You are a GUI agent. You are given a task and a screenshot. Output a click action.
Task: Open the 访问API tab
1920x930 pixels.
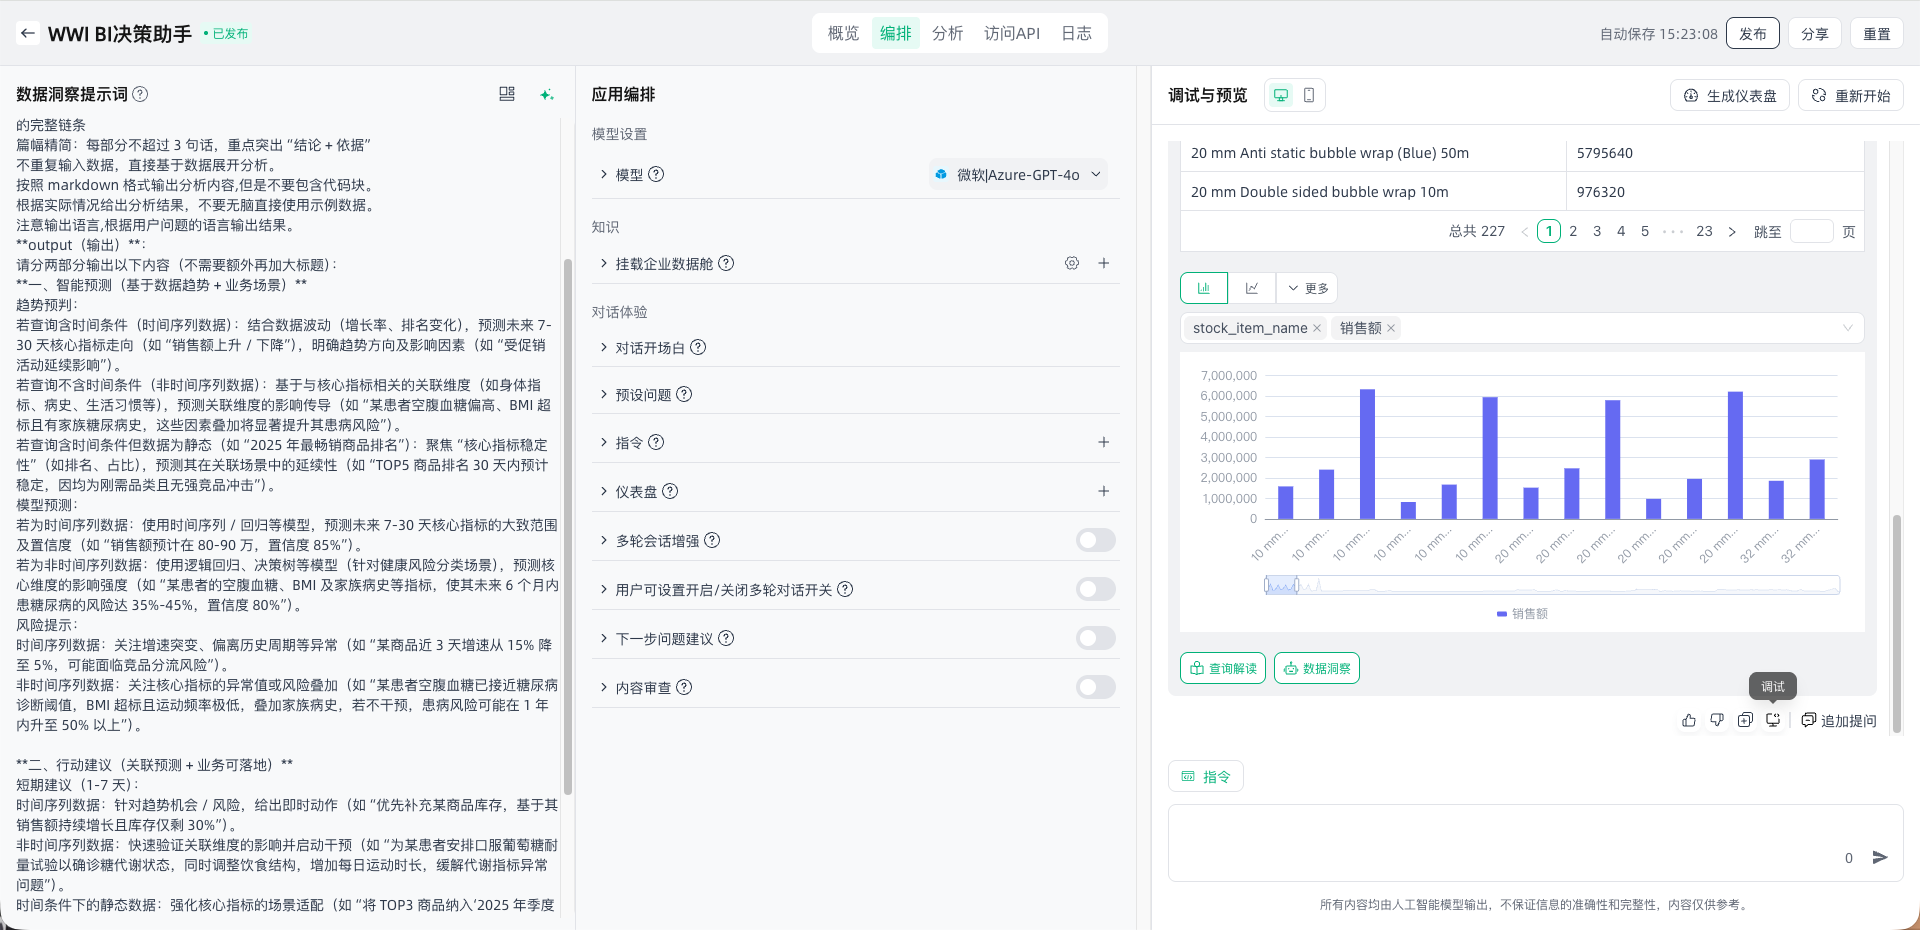tap(1011, 33)
